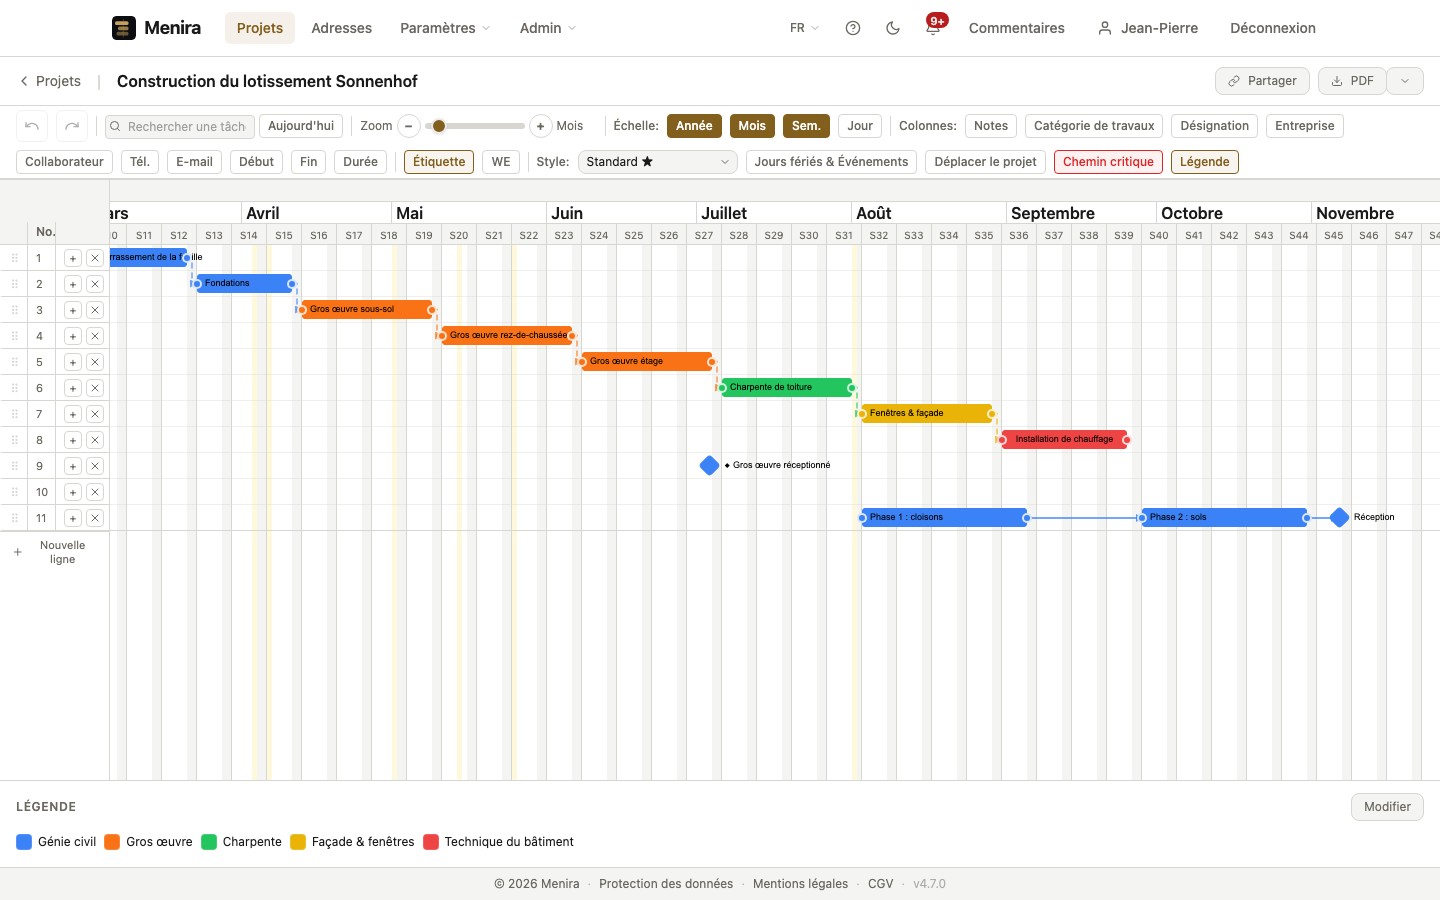The width and height of the screenshot is (1440, 900).
Task: Open the notifications bell icon
Action: tap(933, 28)
